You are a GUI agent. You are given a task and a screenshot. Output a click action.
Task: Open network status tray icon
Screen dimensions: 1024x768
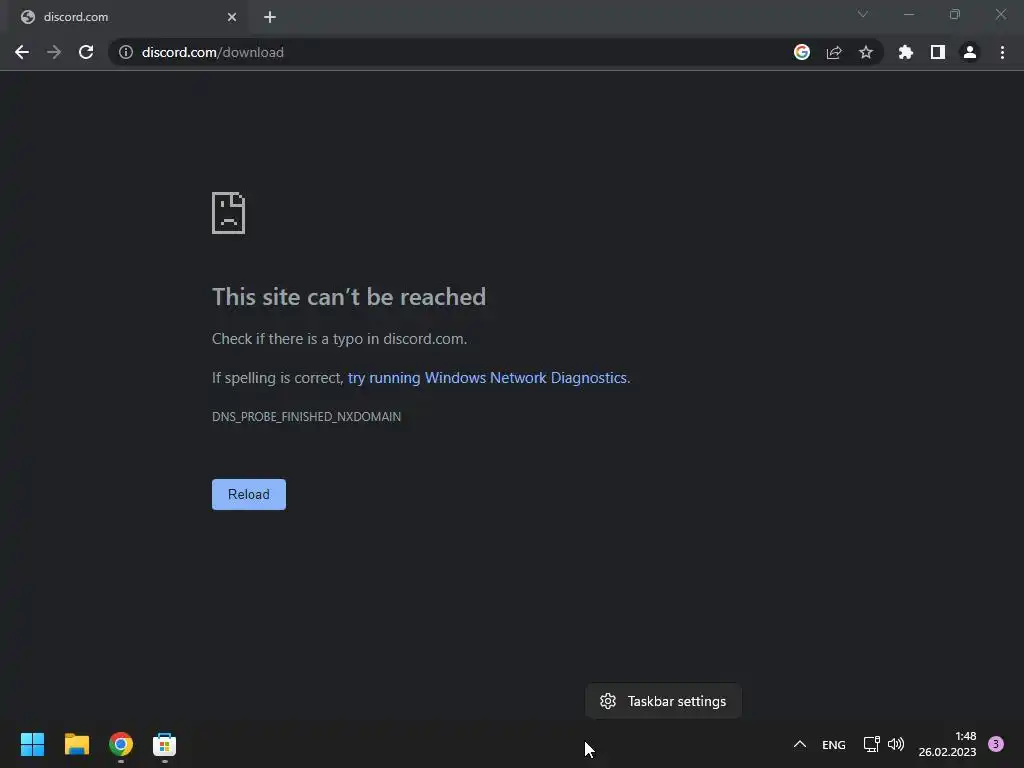coord(872,744)
